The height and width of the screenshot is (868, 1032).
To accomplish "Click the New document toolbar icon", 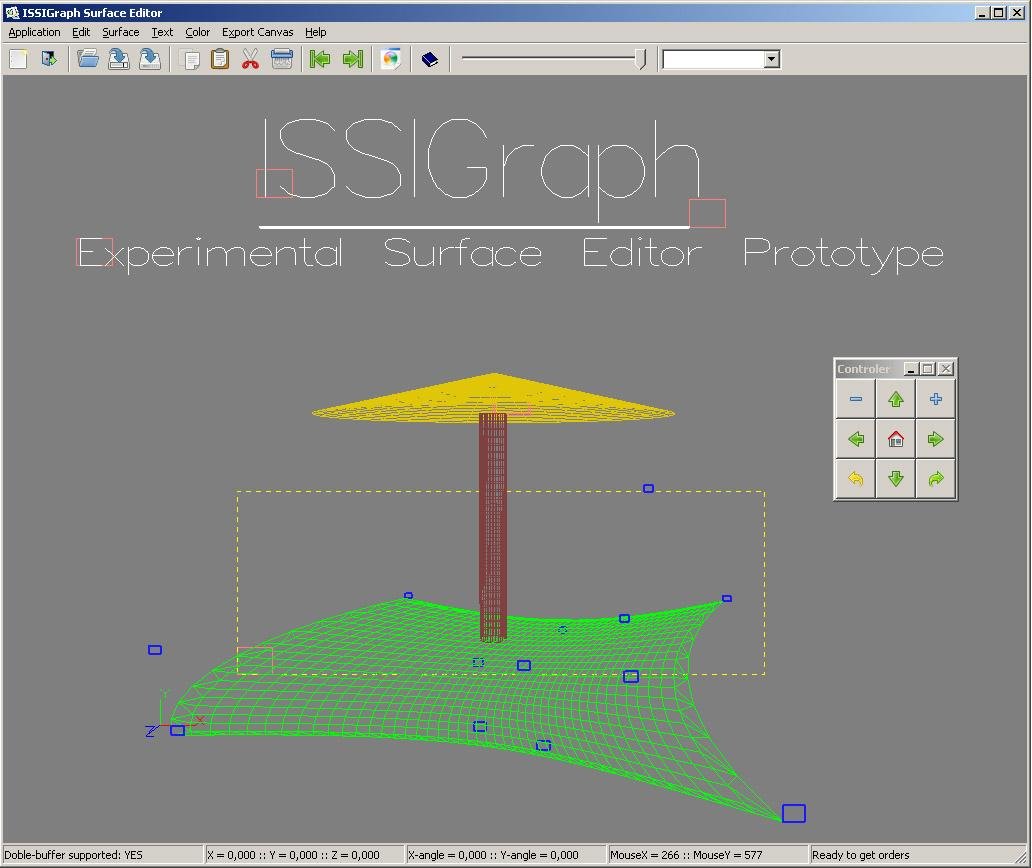I will 18,59.
